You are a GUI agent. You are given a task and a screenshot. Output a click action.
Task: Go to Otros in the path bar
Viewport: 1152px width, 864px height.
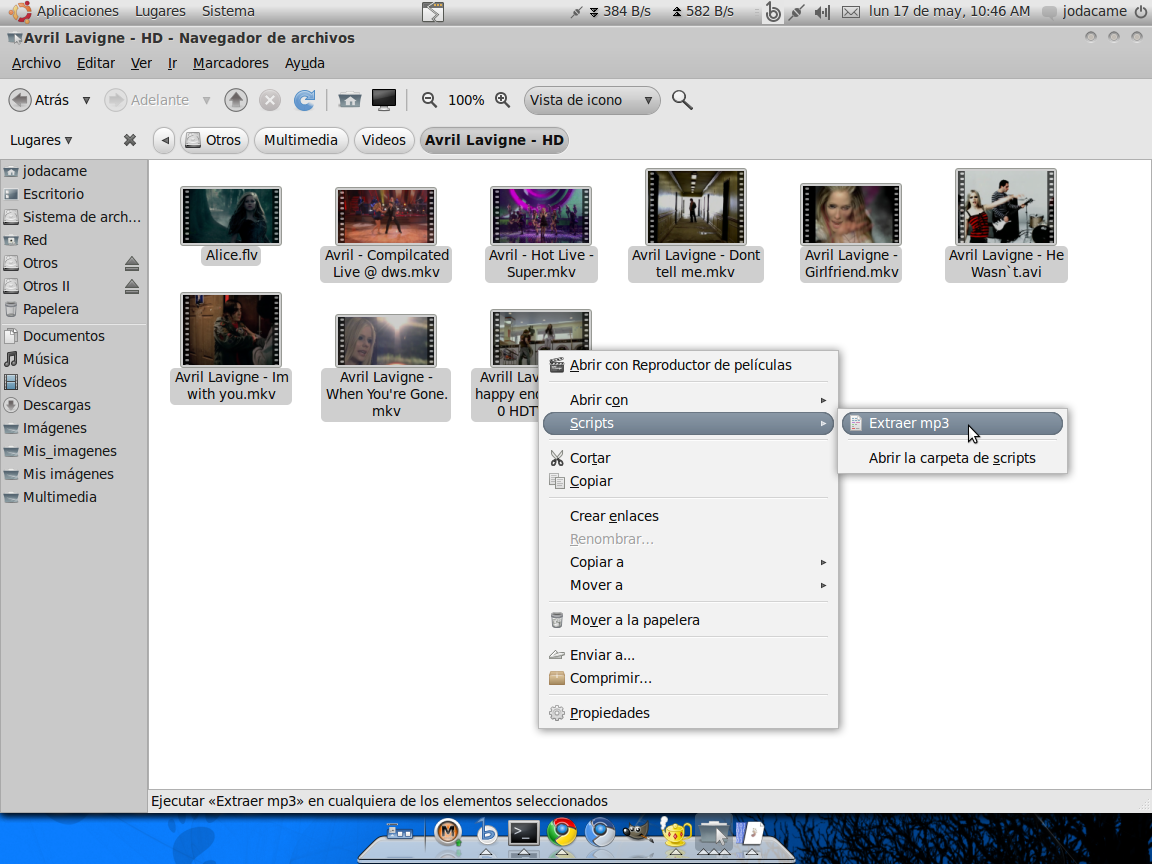pos(214,140)
